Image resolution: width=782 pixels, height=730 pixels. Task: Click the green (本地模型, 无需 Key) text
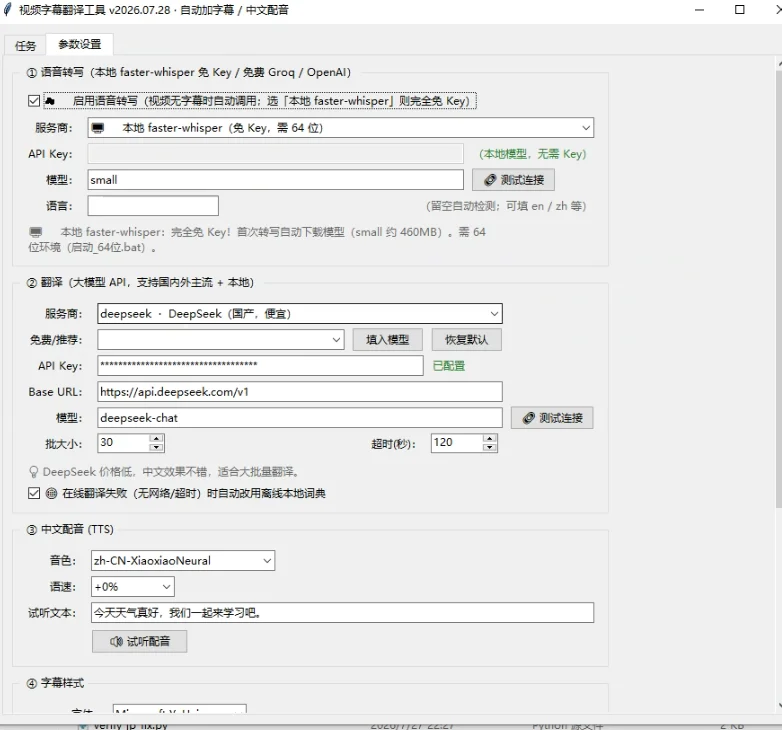(533, 154)
